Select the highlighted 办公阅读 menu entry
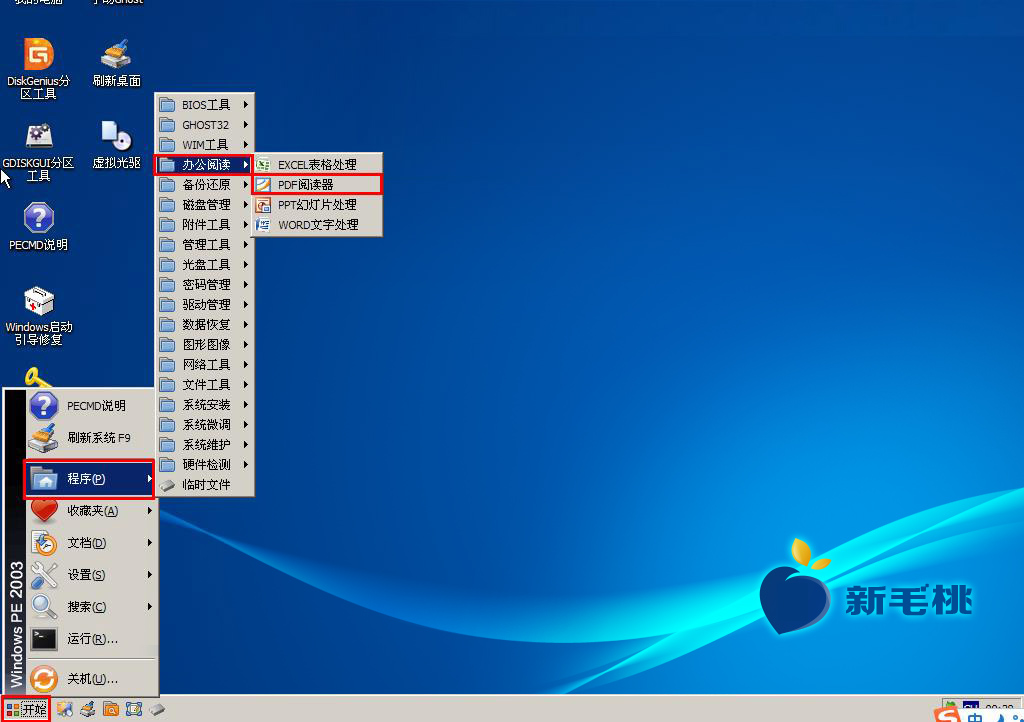1024x722 pixels. [x=204, y=165]
